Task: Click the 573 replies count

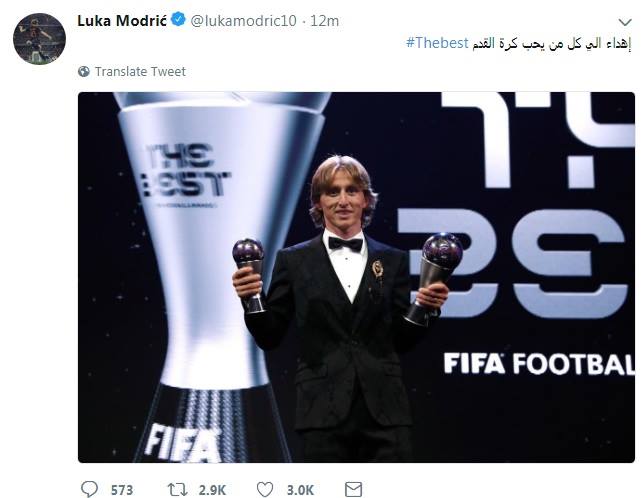Action: pyautogui.click(x=123, y=489)
